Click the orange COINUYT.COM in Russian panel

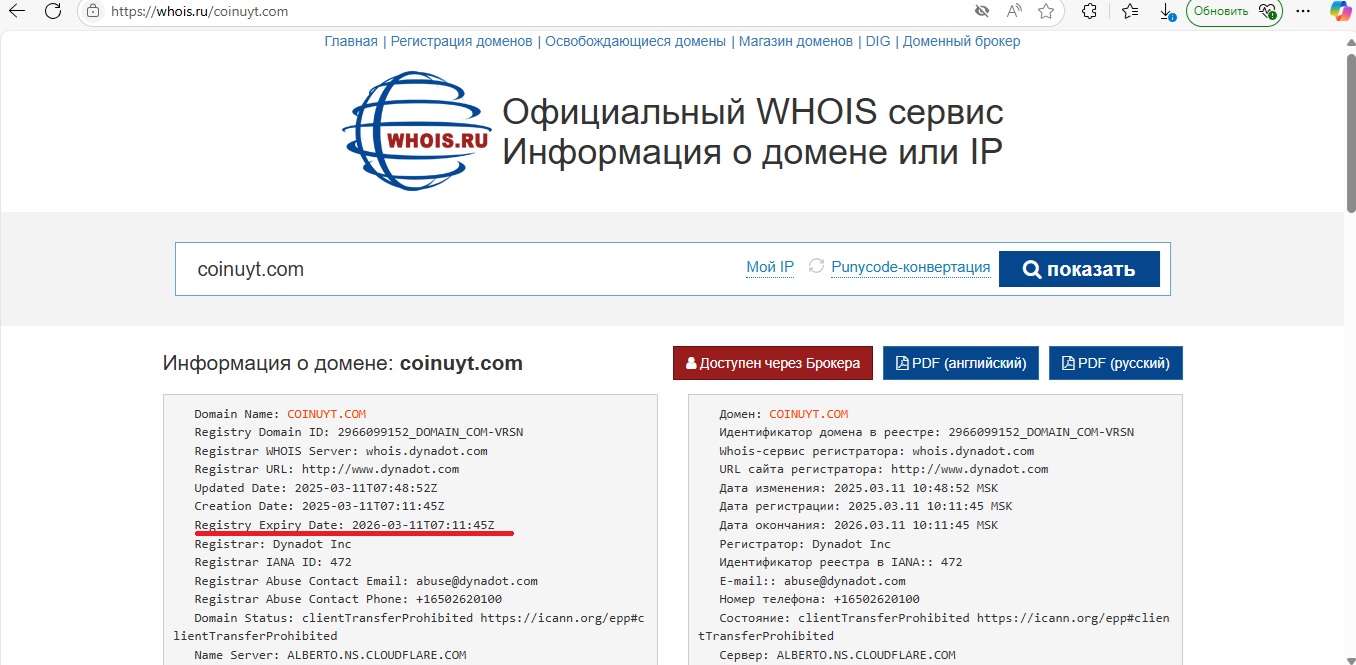(x=808, y=414)
